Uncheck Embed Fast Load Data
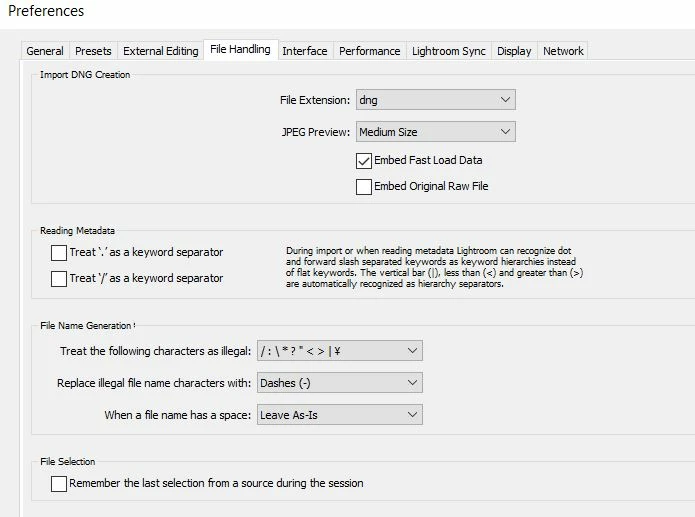 tap(363, 161)
